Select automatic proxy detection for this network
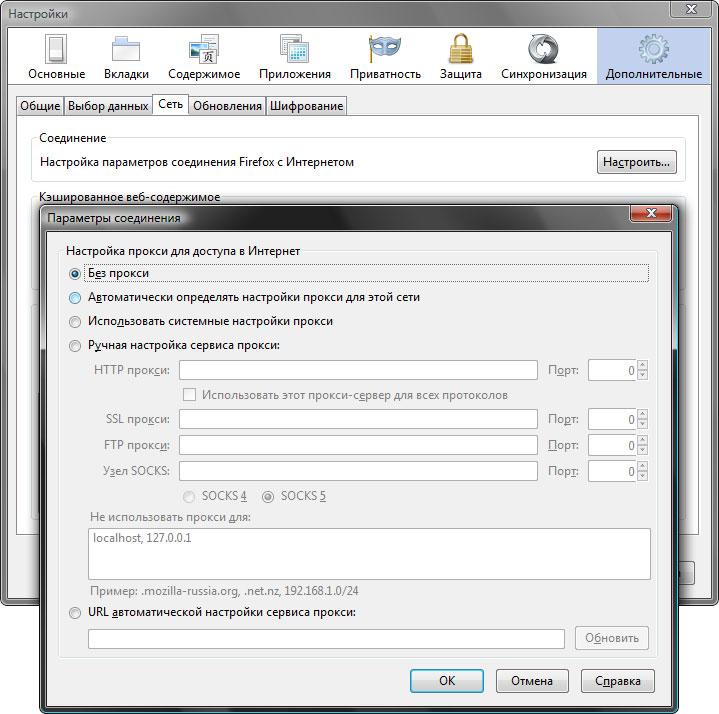 tap(74, 298)
